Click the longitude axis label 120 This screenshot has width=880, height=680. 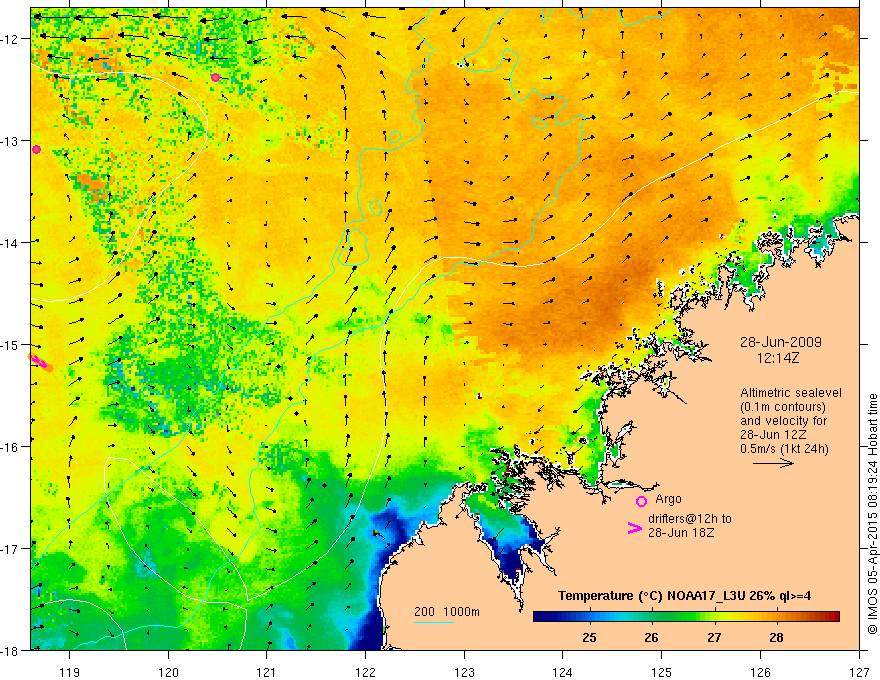click(x=168, y=672)
